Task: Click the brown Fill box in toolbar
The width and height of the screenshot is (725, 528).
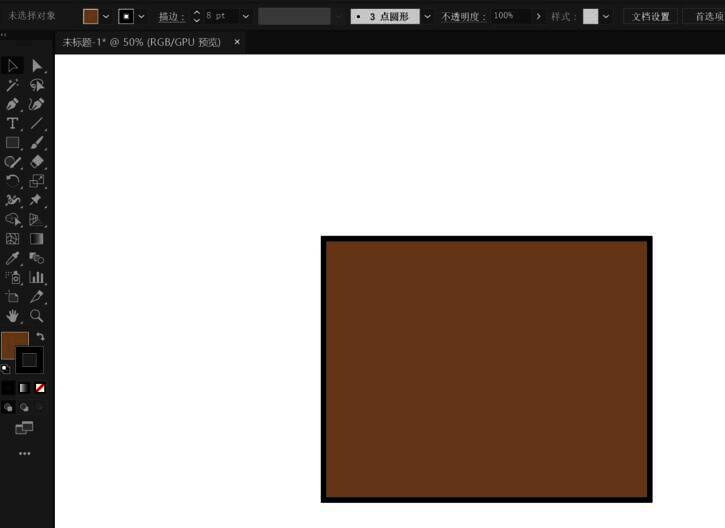Action: (x=12, y=342)
